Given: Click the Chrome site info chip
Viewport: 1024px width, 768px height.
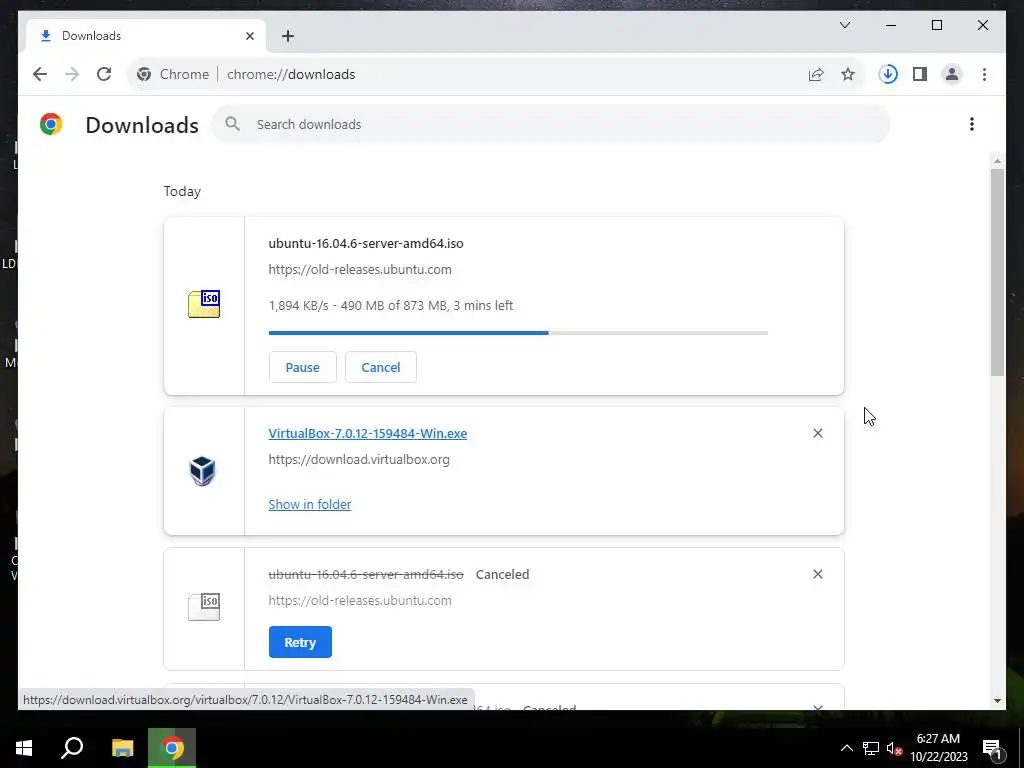Looking at the screenshot, I should click(x=173, y=74).
